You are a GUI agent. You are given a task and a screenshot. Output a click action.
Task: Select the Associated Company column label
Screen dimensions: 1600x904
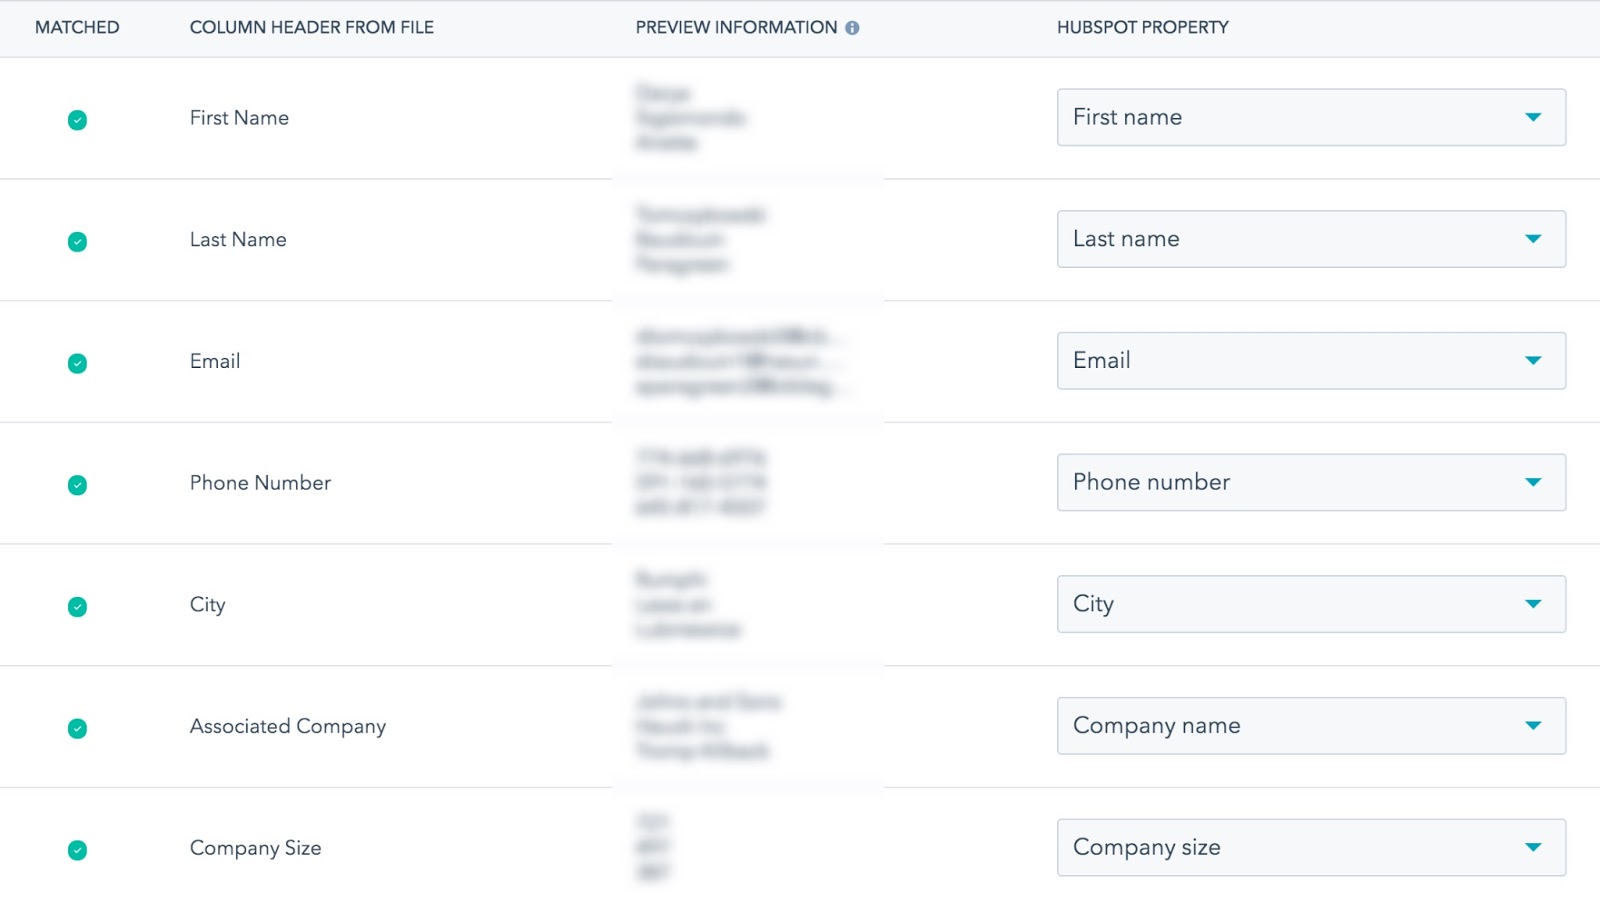(x=287, y=727)
